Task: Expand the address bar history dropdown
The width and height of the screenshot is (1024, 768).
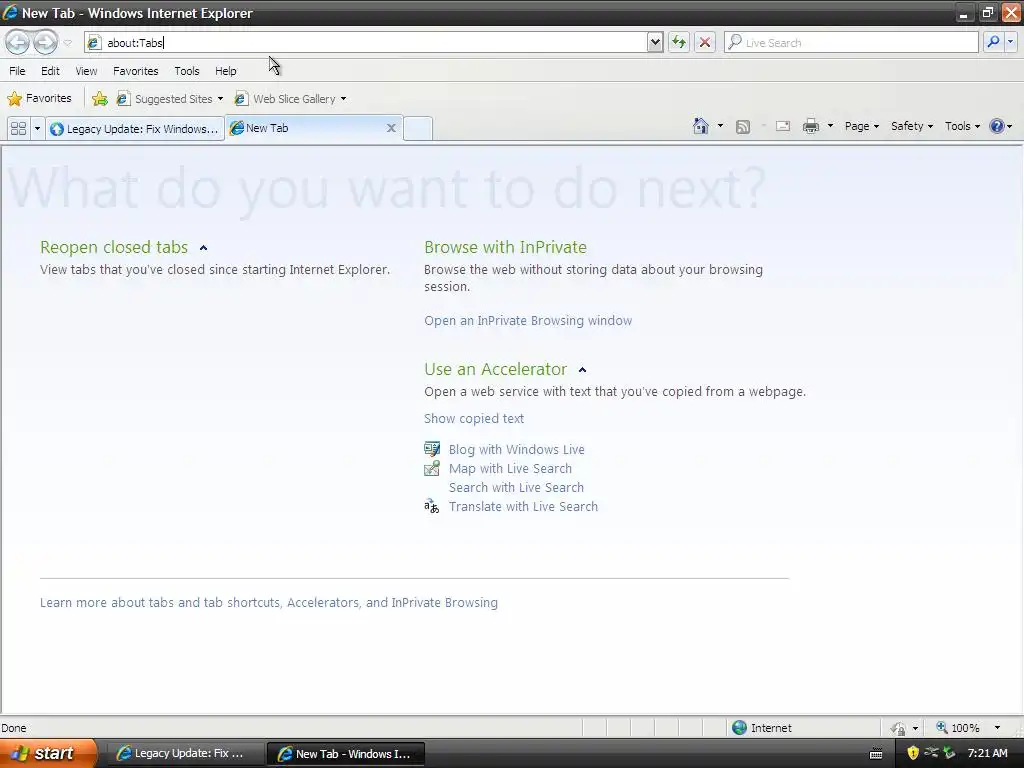Action: point(655,42)
